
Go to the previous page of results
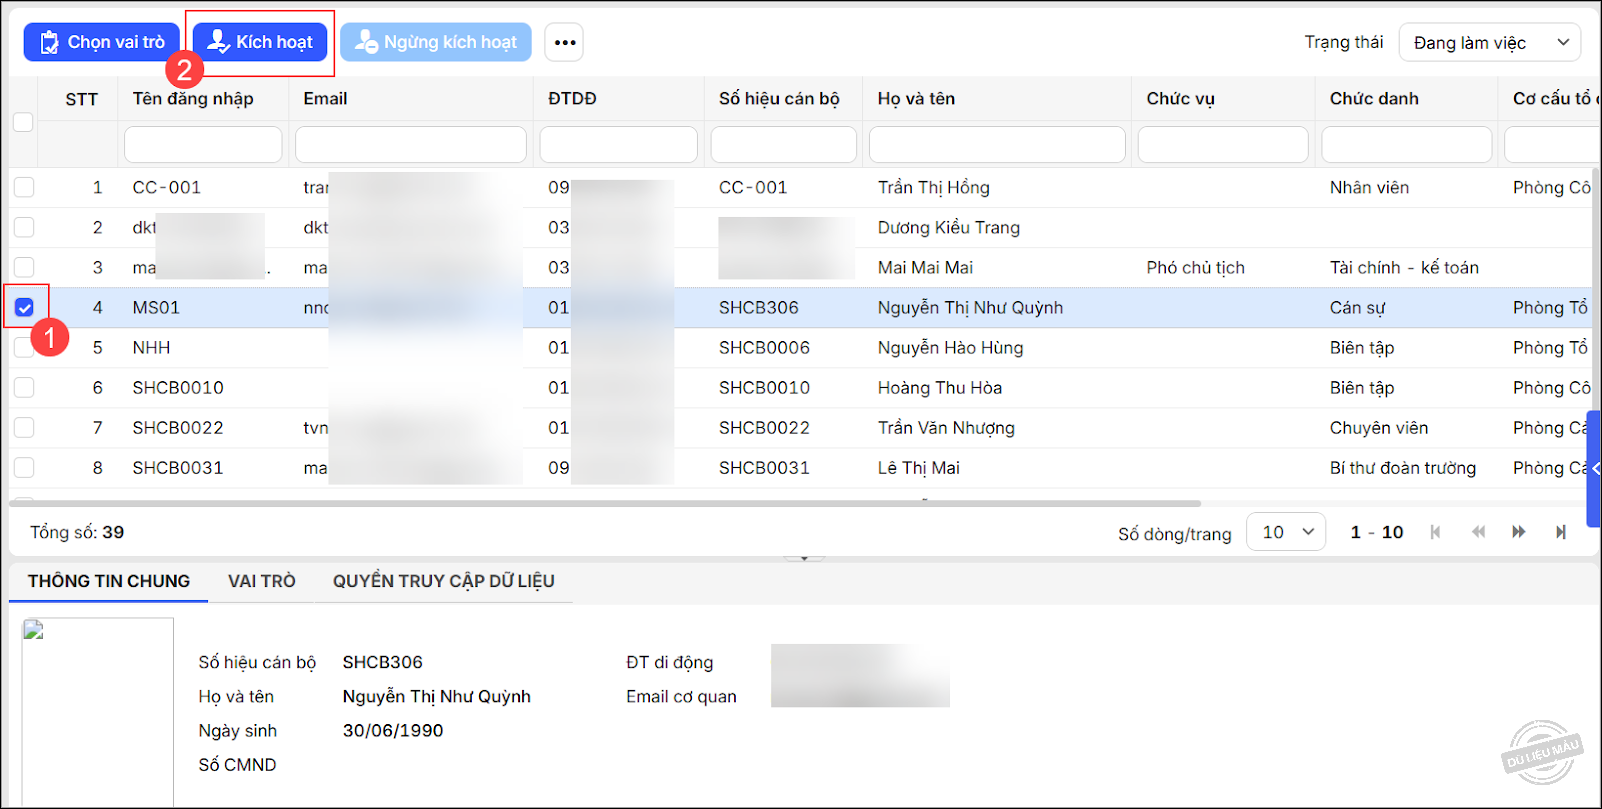click(x=1478, y=532)
